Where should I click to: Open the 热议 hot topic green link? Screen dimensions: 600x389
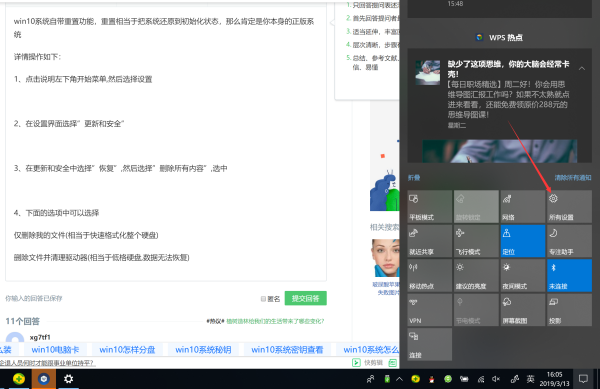(275, 321)
